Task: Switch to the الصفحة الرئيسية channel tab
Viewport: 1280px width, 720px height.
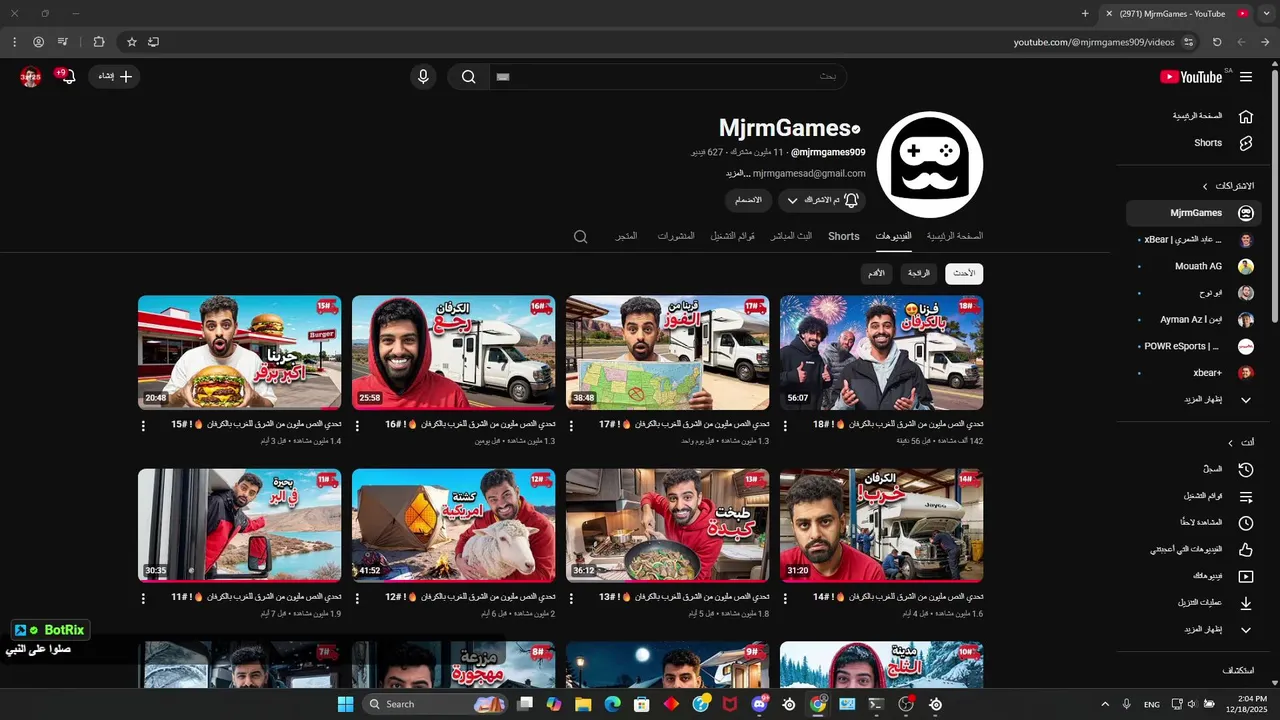Action: (954, 237)
